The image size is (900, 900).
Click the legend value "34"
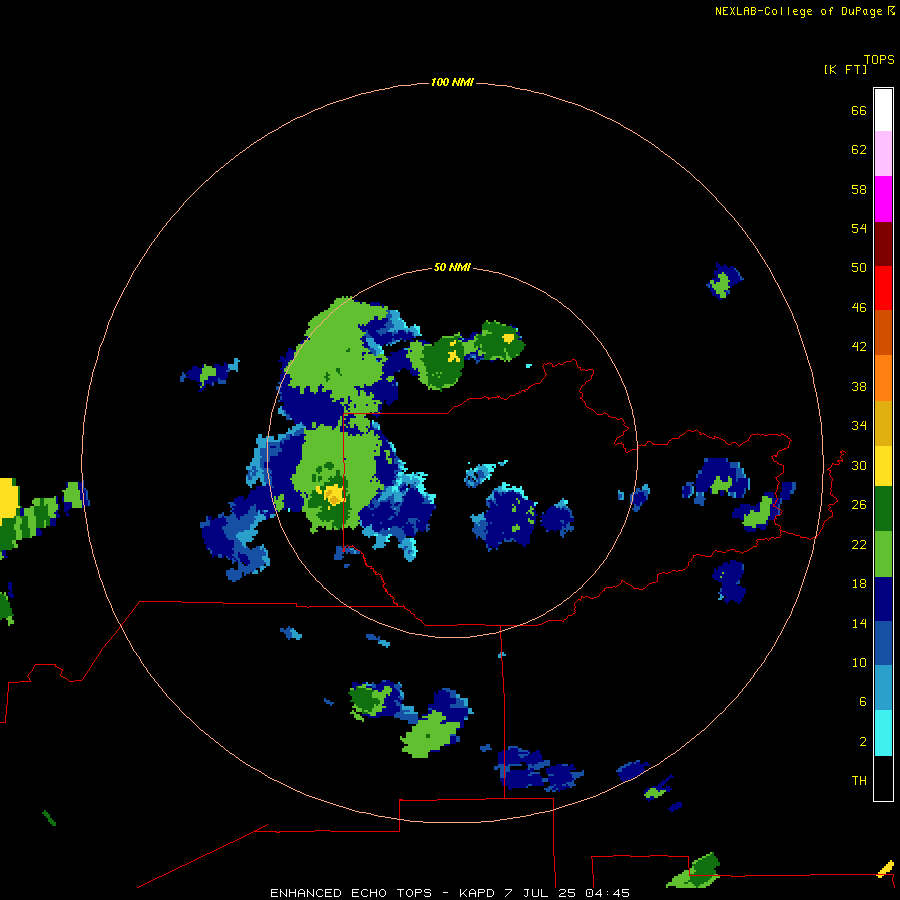[859, 425]
